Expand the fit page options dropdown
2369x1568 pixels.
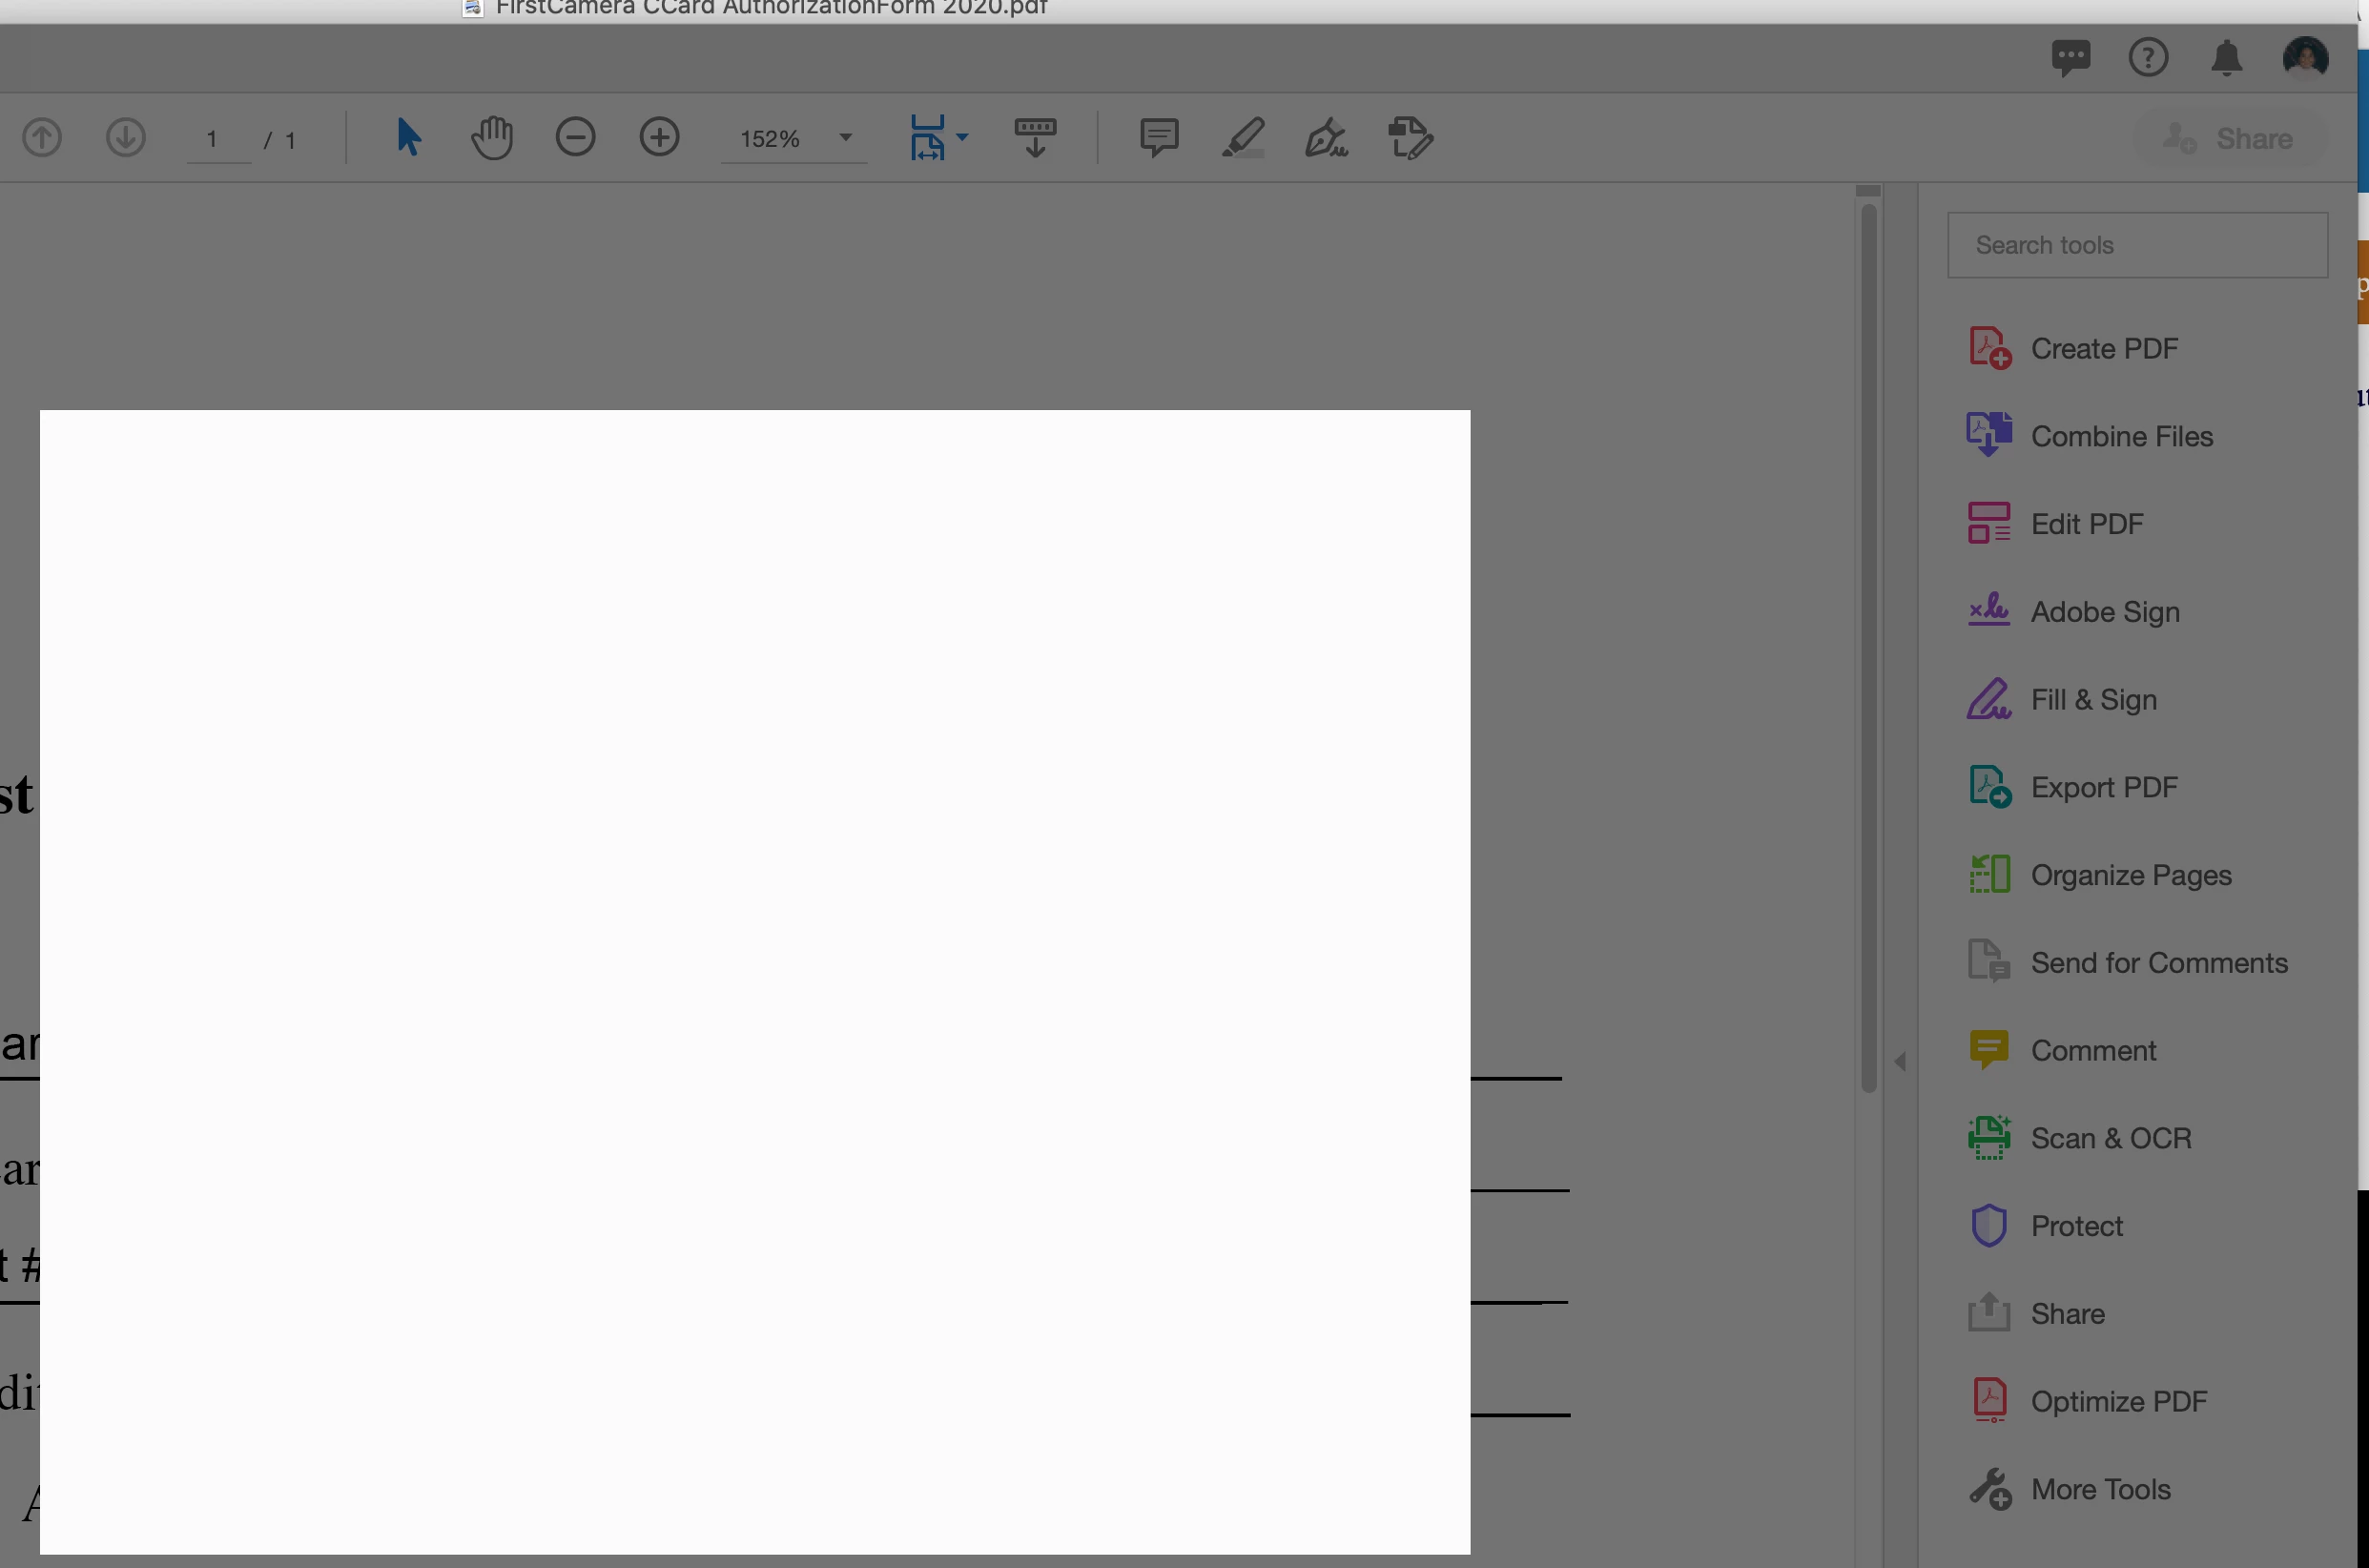click(x=962, y=137)
